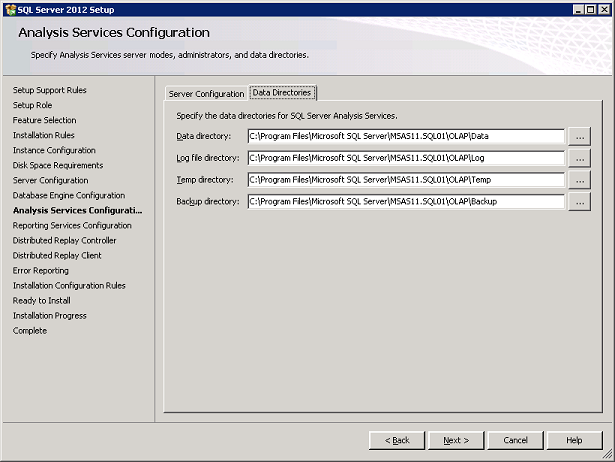
Task: Click the Temp directory label
Action: coord(205,180)
